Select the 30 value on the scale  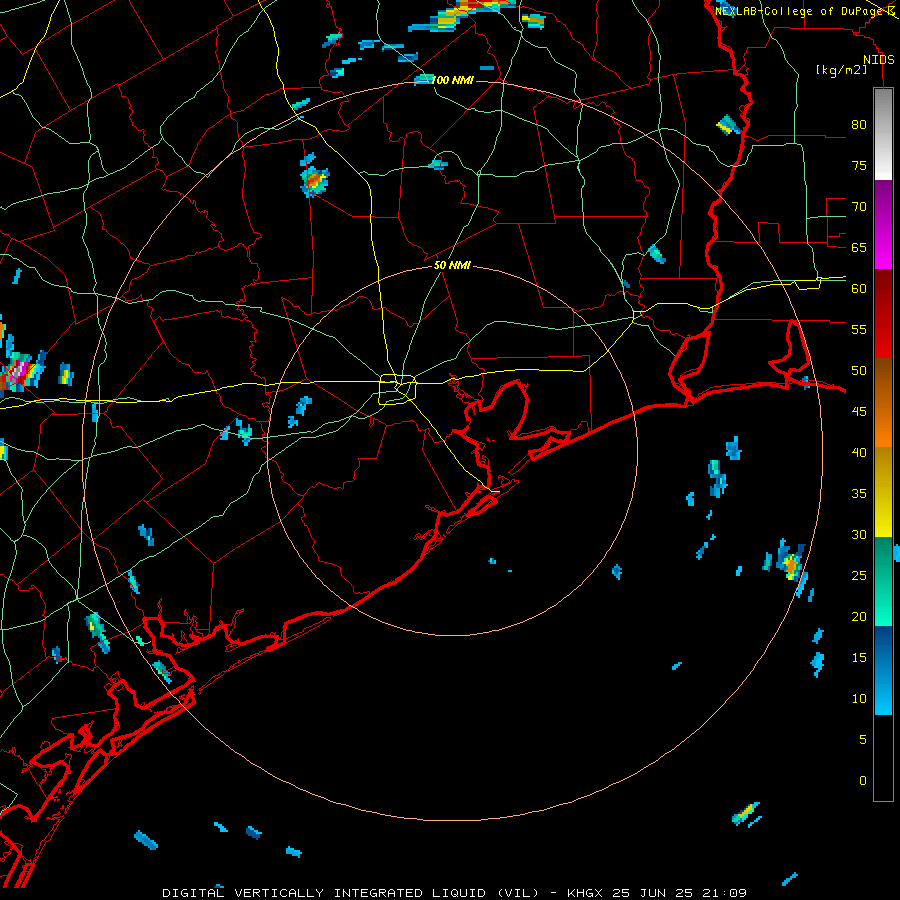859,534
